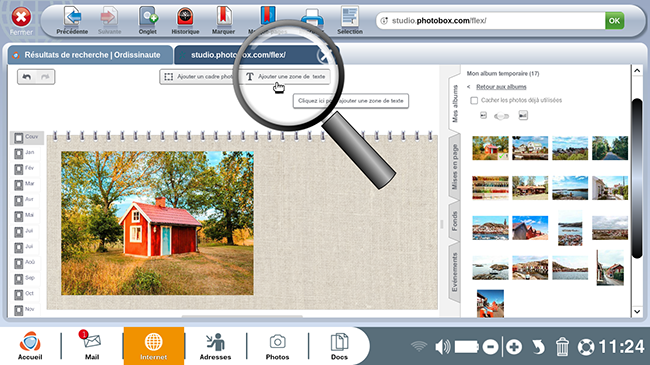The image size is (650, 365).
Task: Select the blue-sided house thumbnail in third row
Action: (x=530, y=228)
